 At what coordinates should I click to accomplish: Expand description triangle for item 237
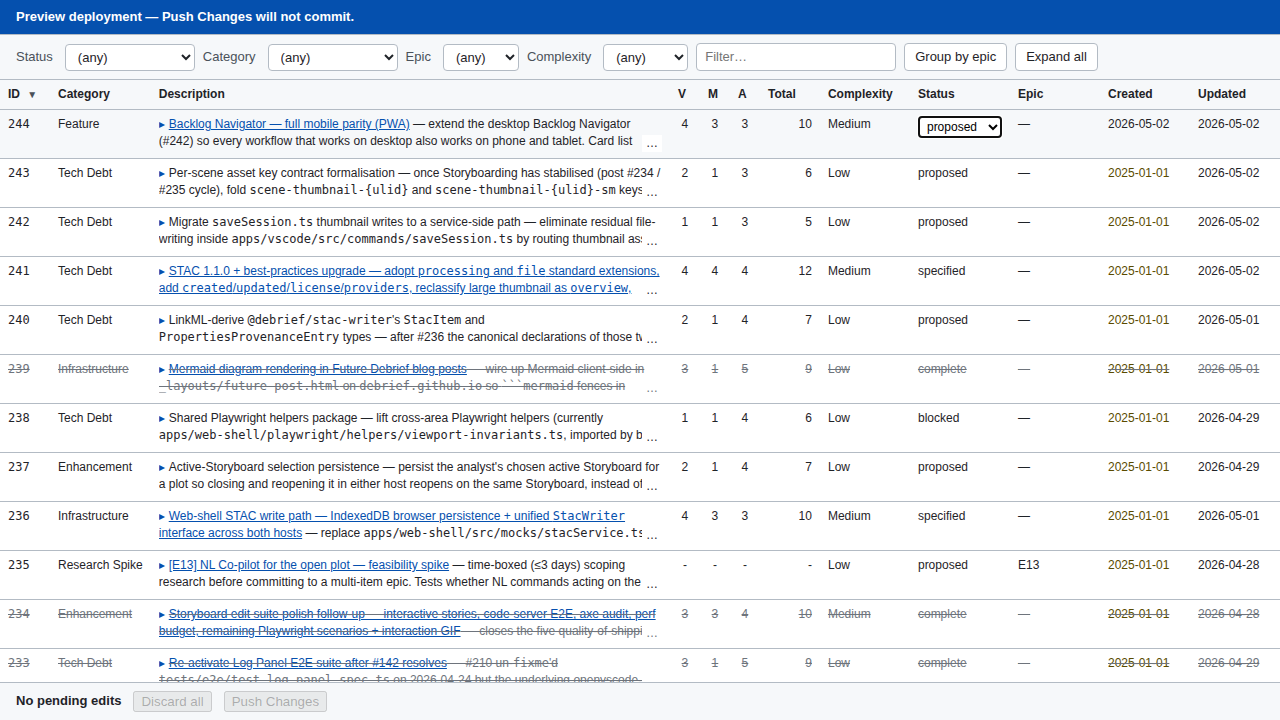click(x=162, y=468)
